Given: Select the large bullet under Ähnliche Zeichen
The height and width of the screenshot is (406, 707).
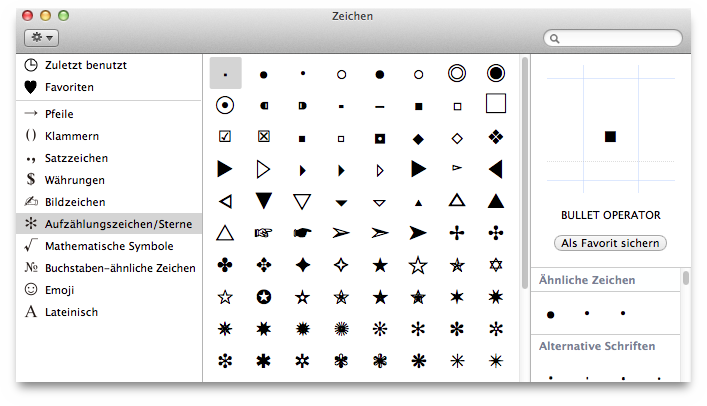Looking at the screenshot, I should point(550,315).
